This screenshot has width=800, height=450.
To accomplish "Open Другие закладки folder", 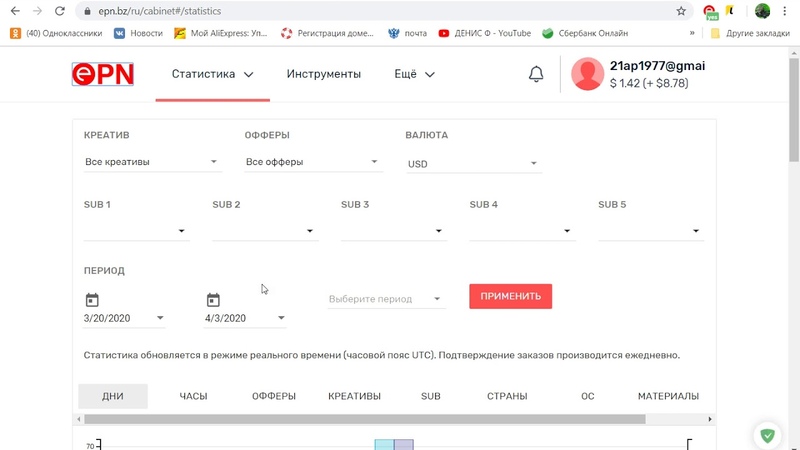I will pos(750,33).
